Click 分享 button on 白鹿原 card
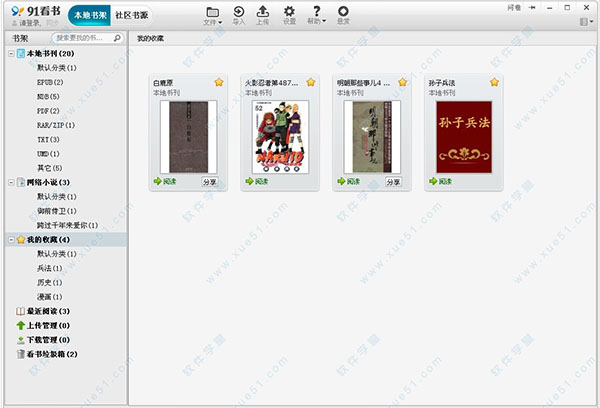Image resolution: width=600 pixels, height=408 pixels. (x=210, y=182)
